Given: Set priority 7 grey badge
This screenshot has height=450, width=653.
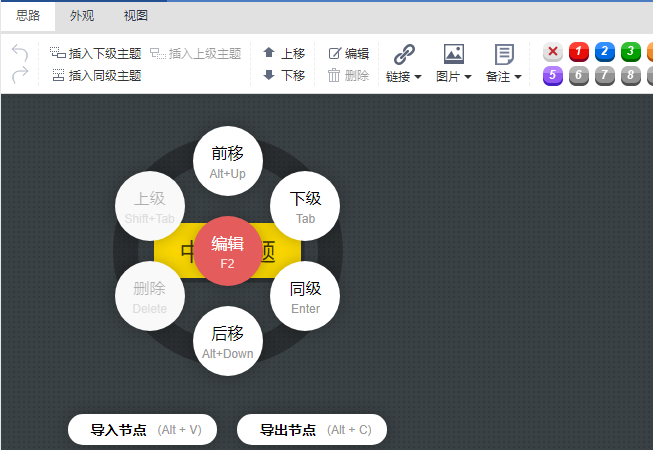Looking at the screenshot, I should [x=605, y=76].
